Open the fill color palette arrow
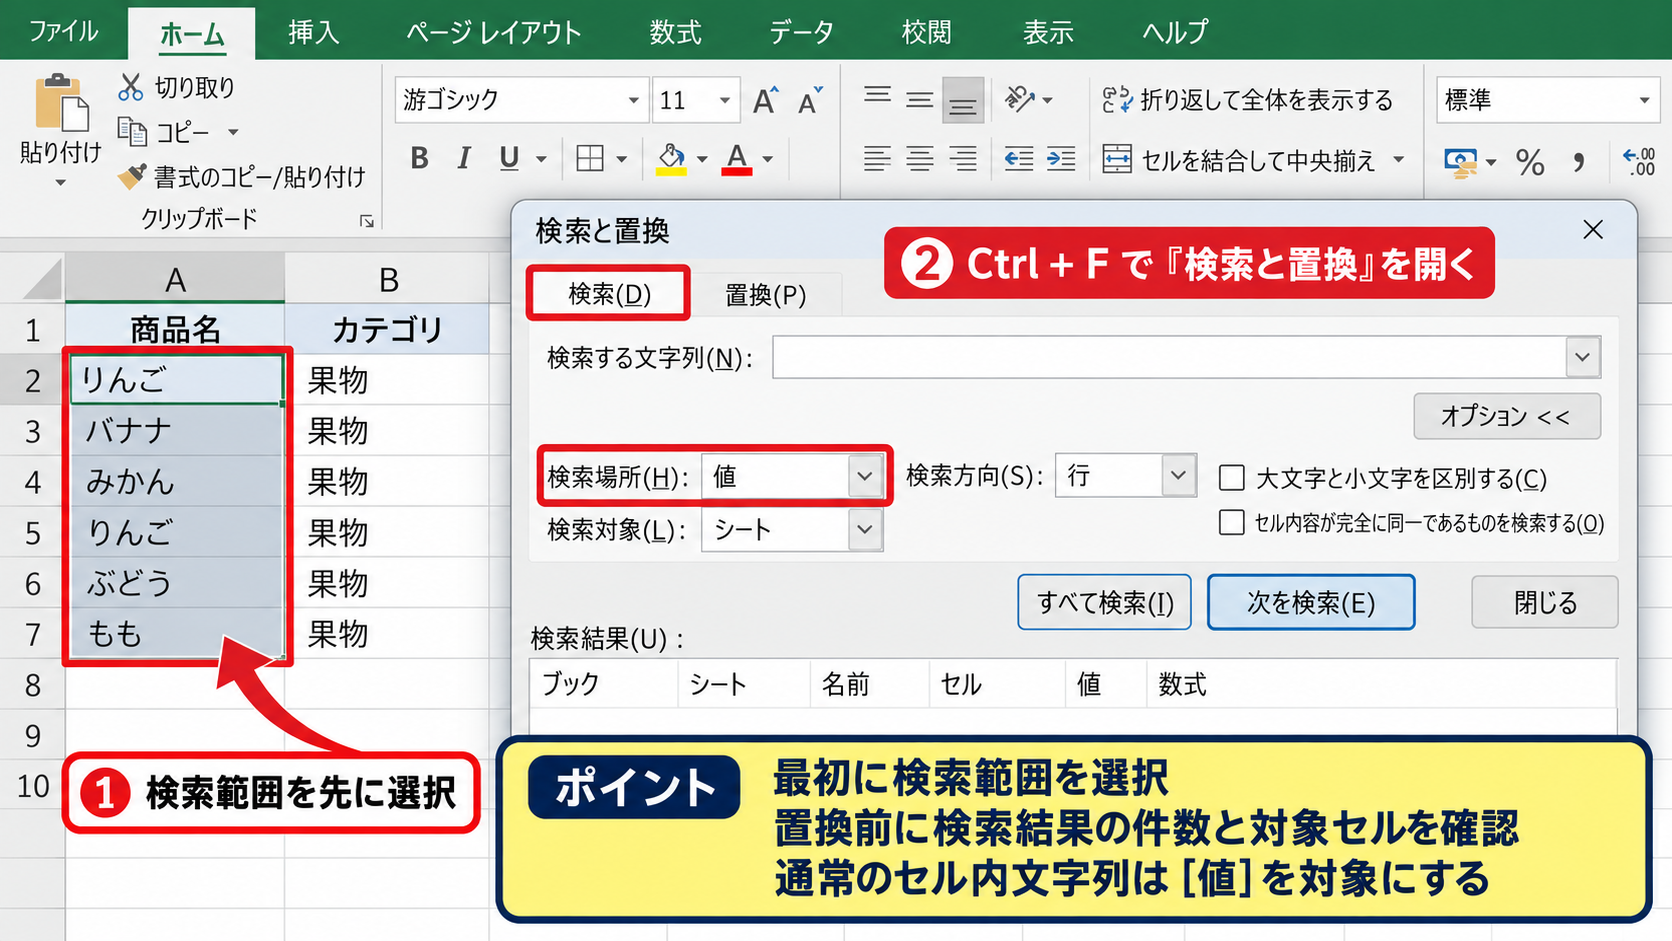Screen dimensions: 1672x941 [702, 159]
